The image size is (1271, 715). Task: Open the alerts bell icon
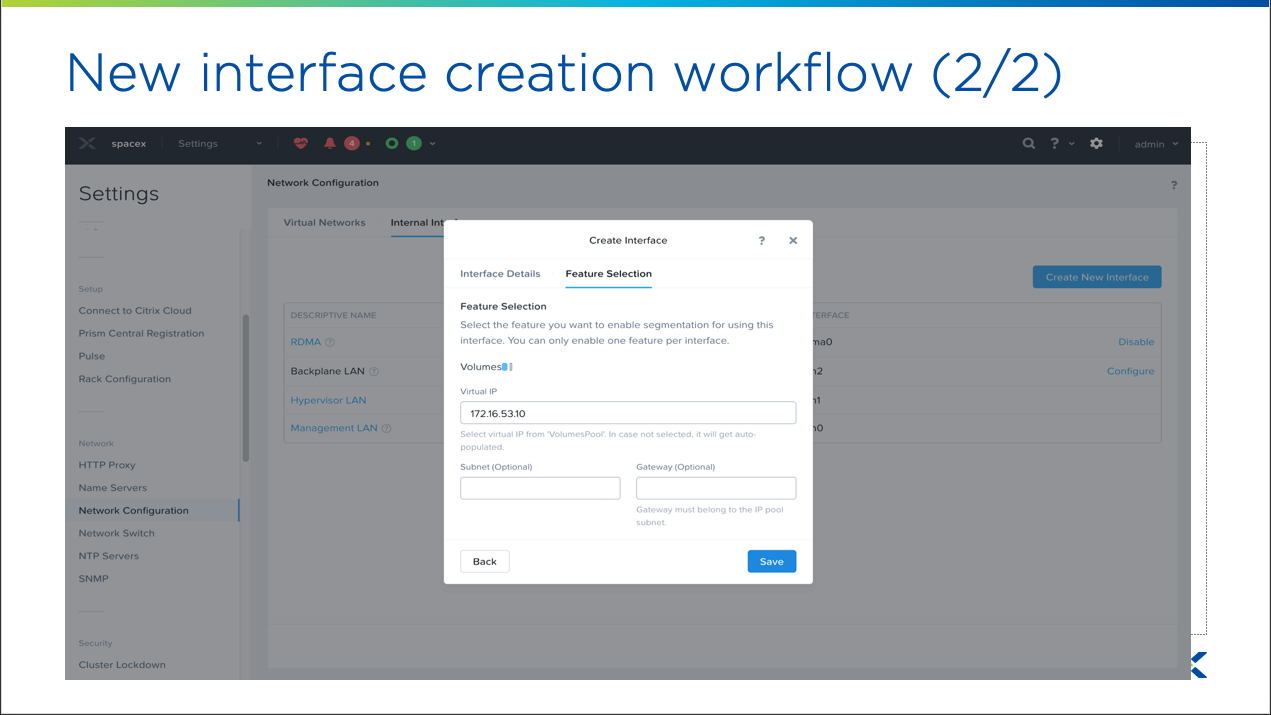coord(330,144)
